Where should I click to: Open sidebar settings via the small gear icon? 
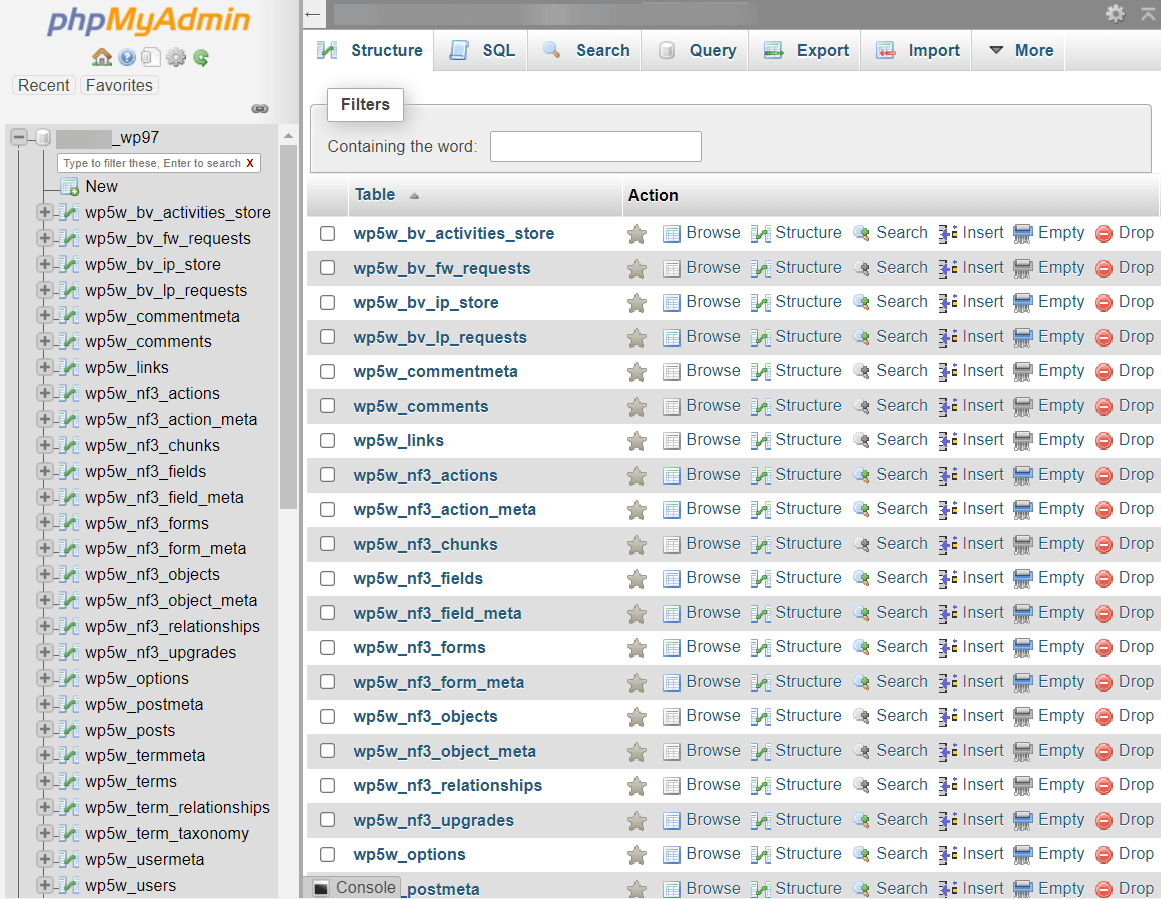(176, 57)
